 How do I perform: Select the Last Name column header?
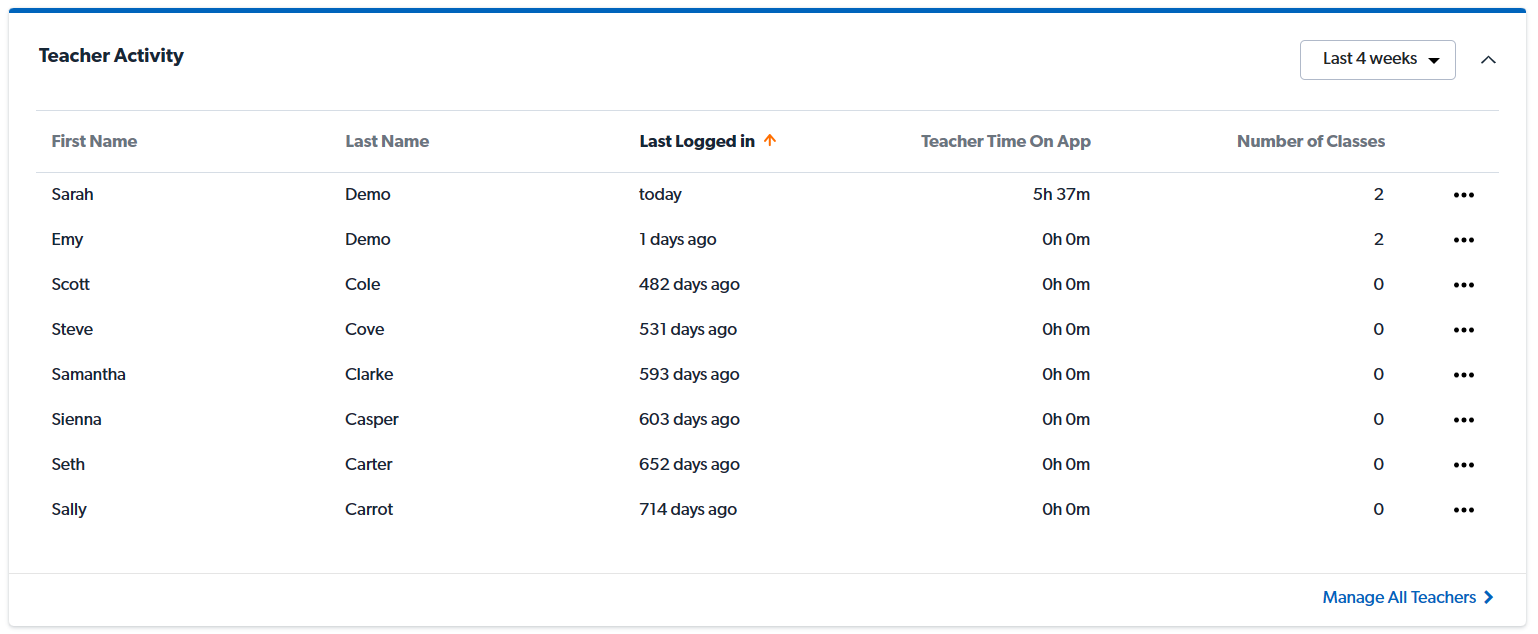[x=387, y=141]
